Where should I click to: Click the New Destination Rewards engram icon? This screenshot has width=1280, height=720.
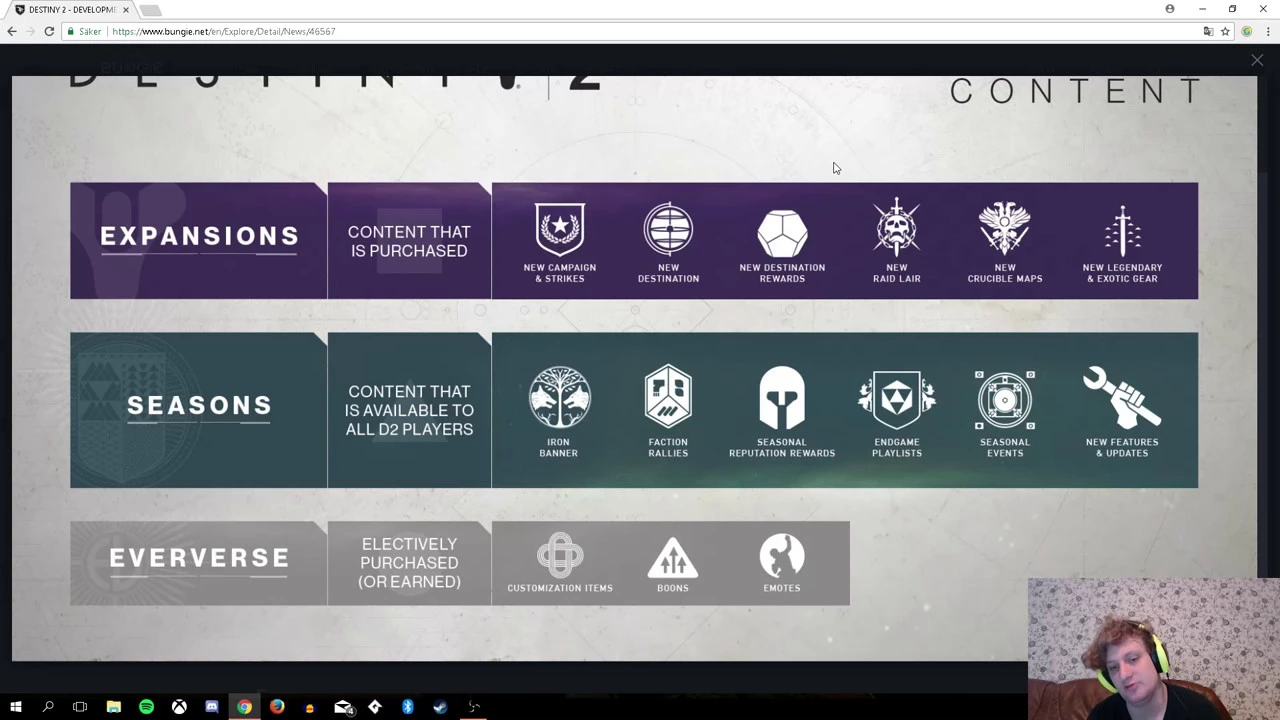782,232
